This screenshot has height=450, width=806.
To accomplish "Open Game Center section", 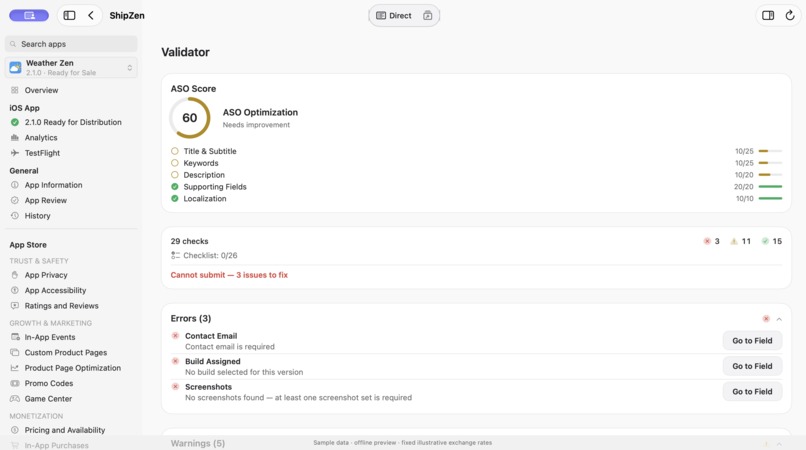I will (48, 399).
